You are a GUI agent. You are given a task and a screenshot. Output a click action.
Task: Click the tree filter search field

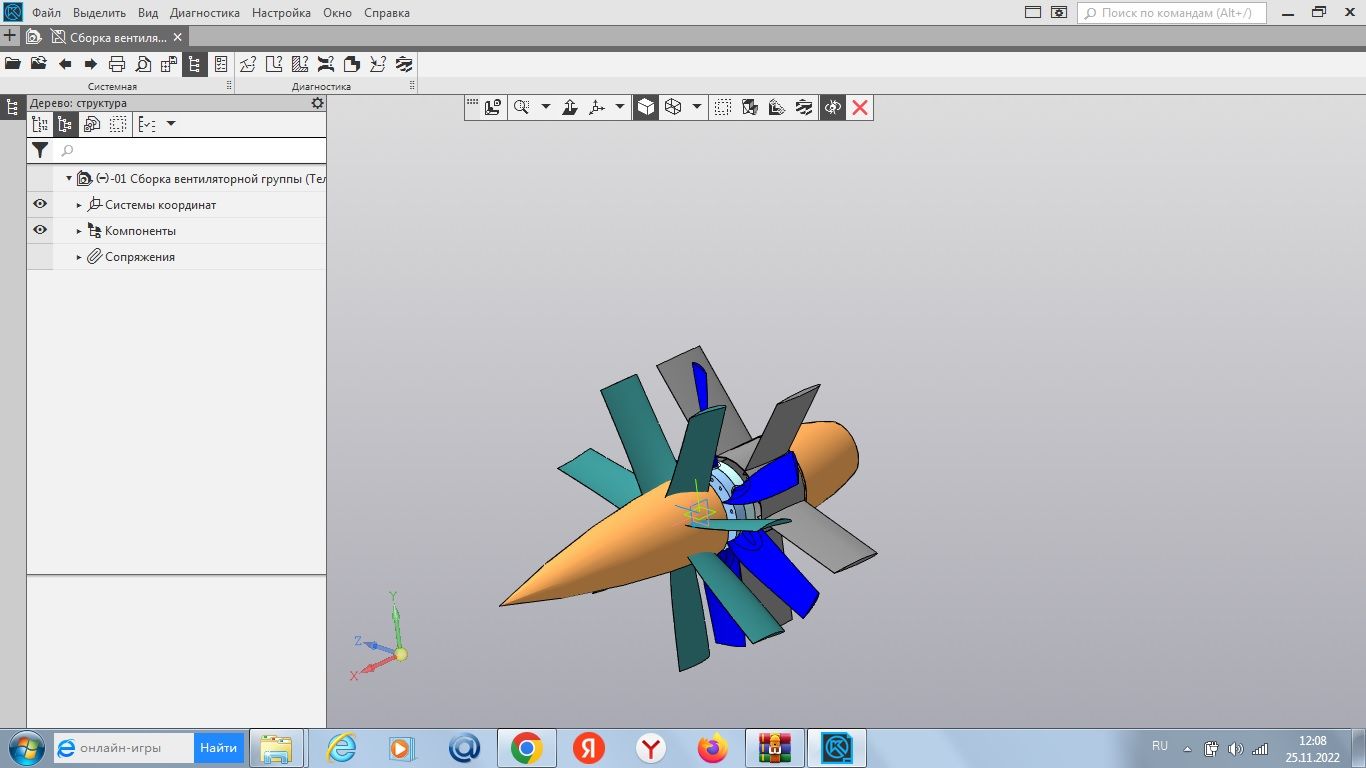point(190,151)
